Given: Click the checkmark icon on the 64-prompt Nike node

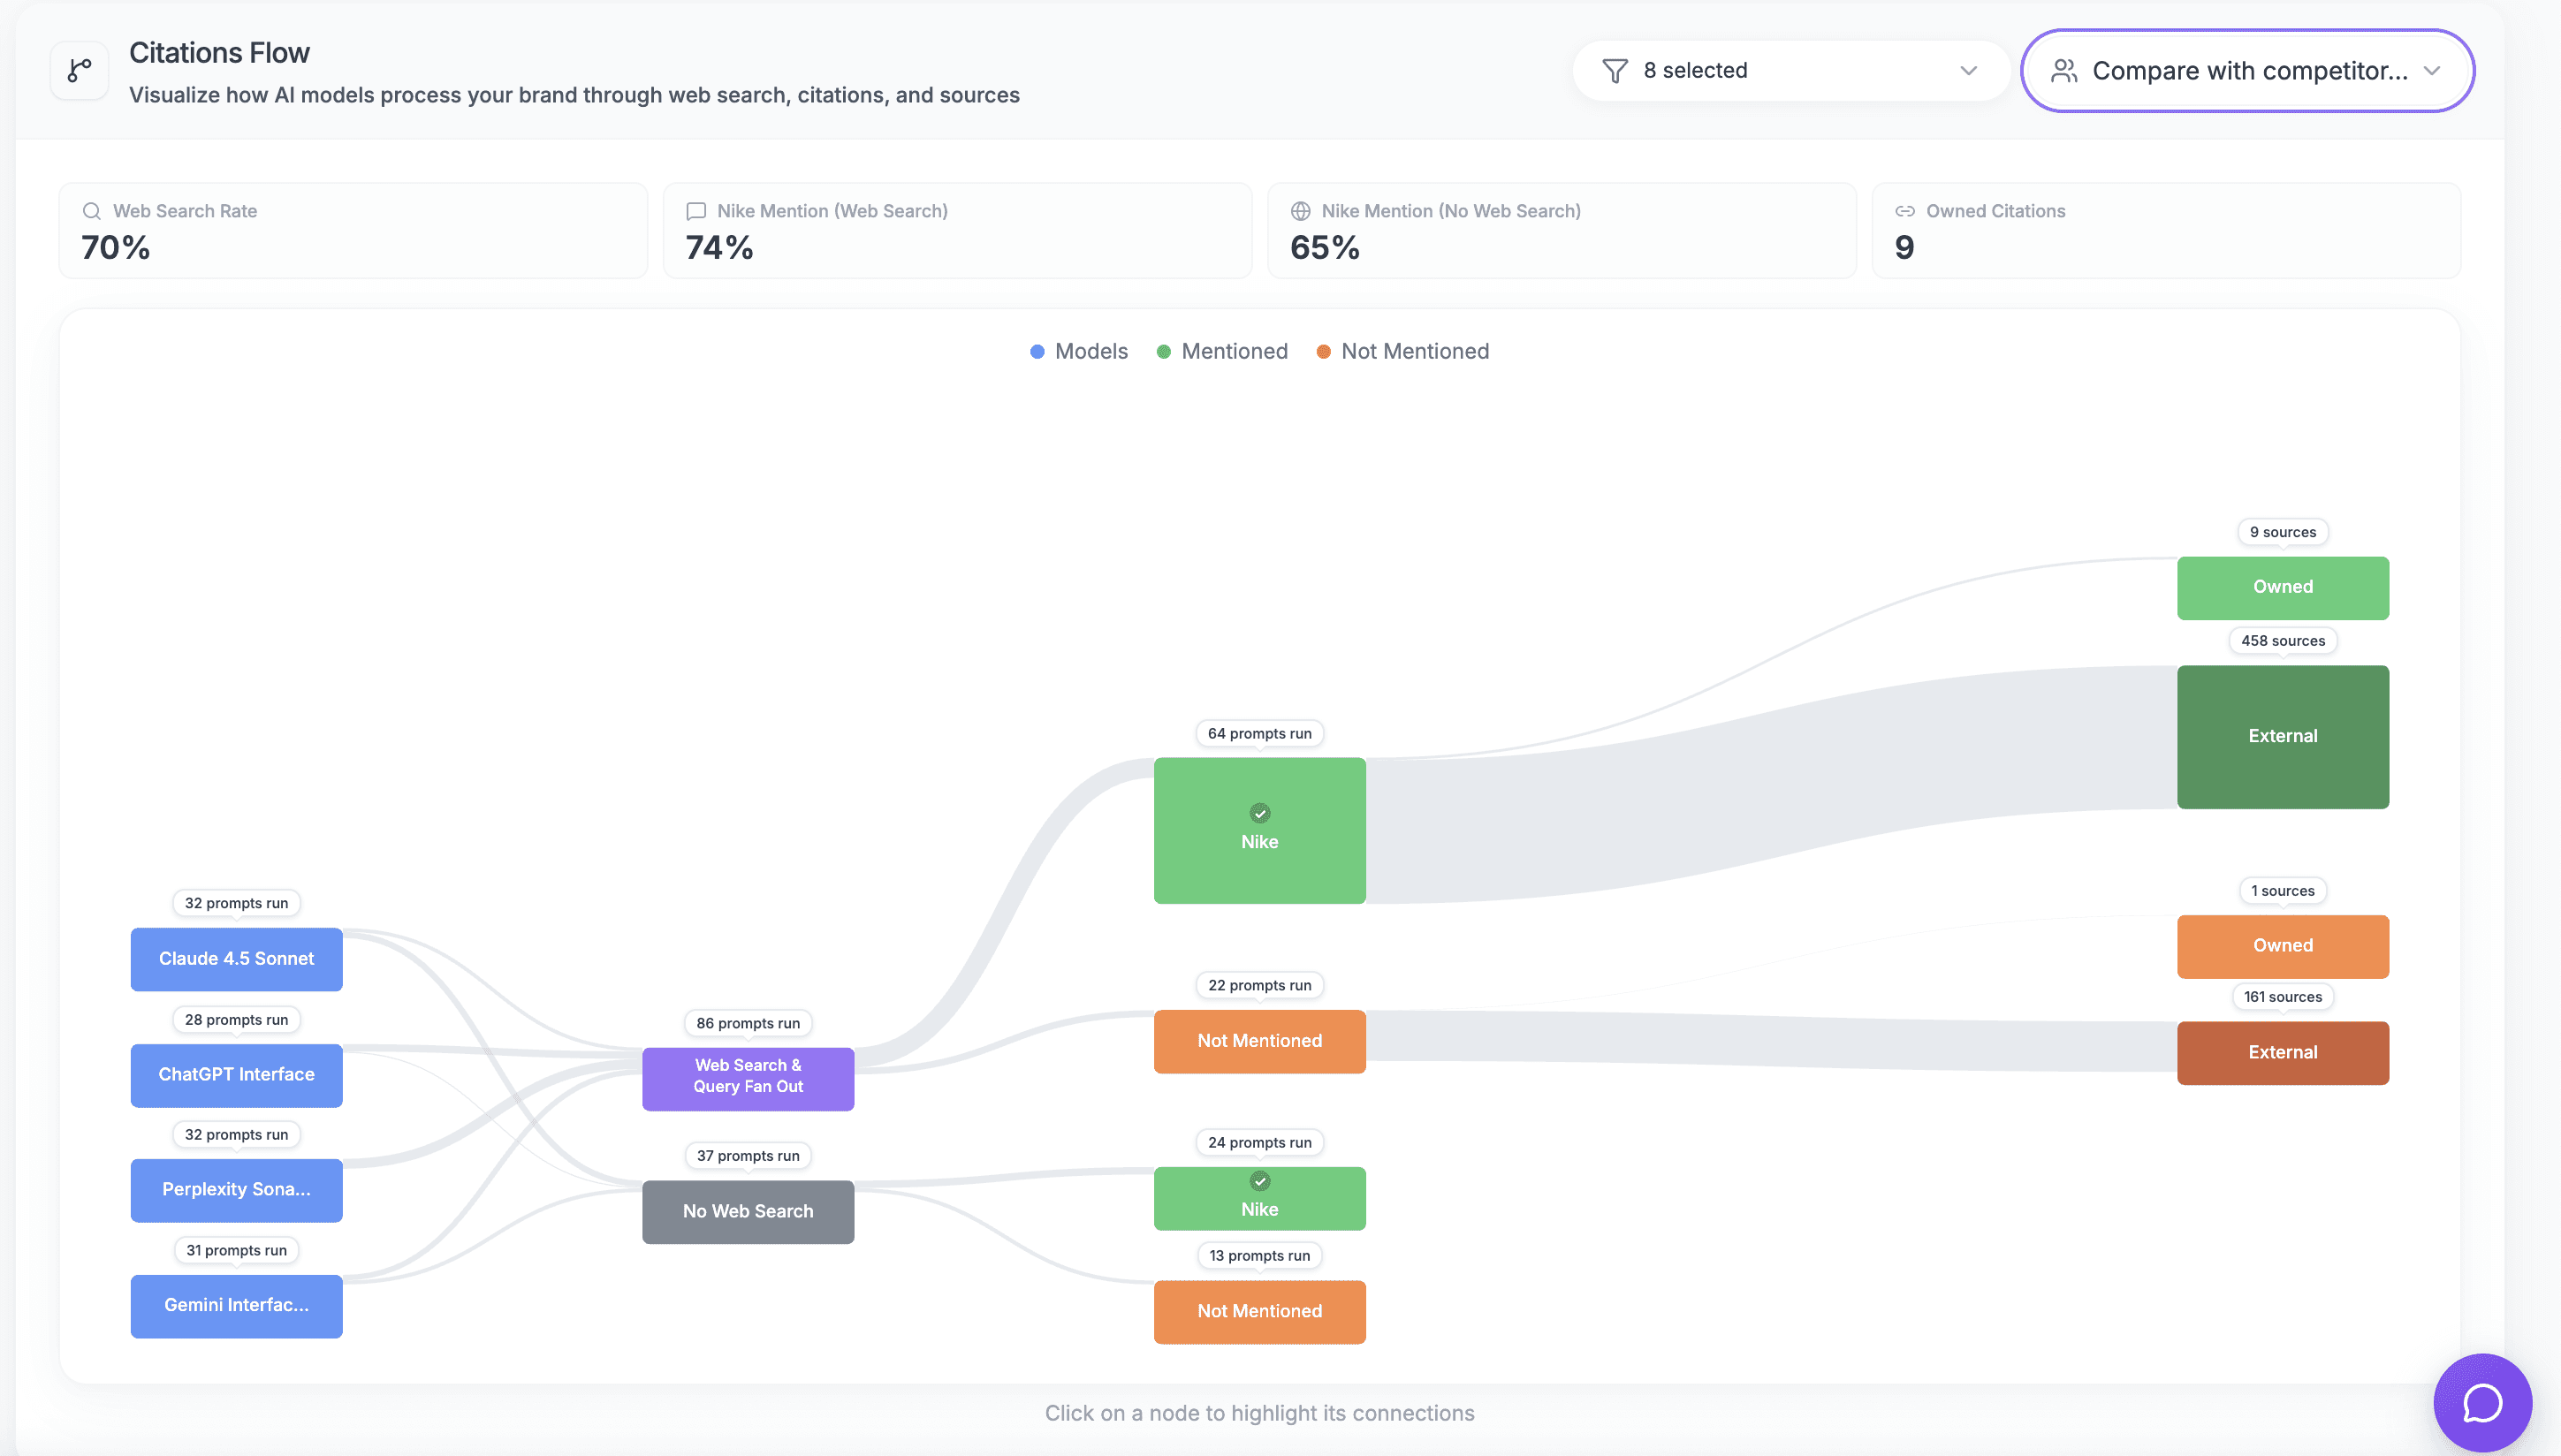Looking at the screenshot, I should pyautogui.click(x=1260, y=813).
